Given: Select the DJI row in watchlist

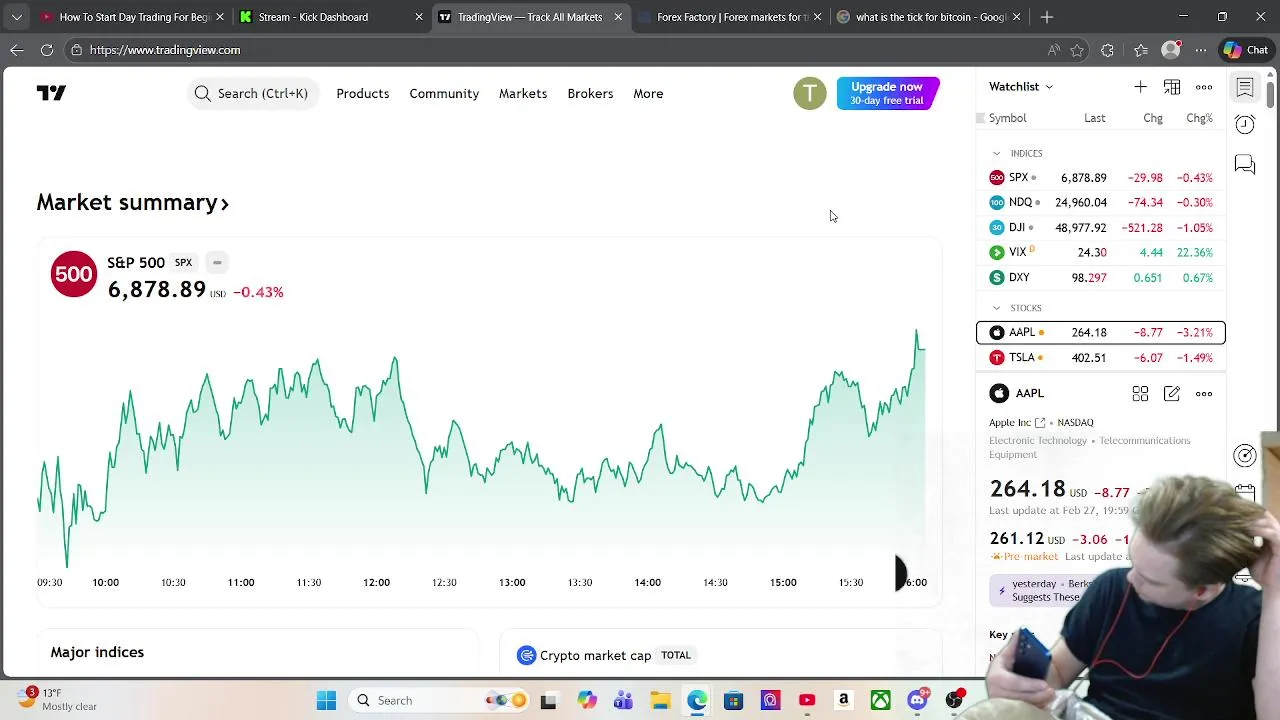Looking at the screenshot, I should [1100, 227].
